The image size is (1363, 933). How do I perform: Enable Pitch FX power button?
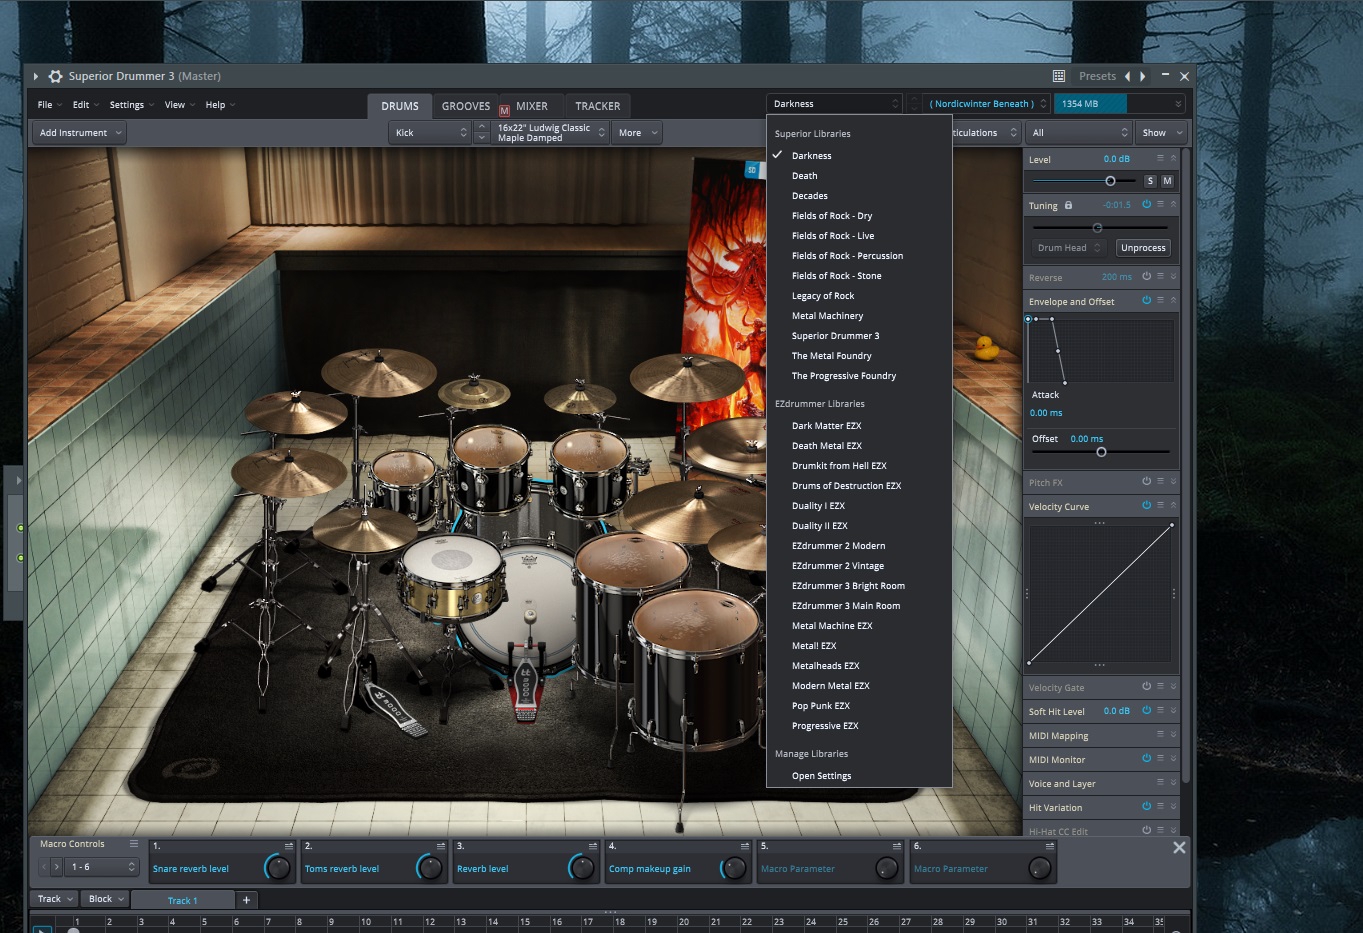click(x=1146, y=481)
